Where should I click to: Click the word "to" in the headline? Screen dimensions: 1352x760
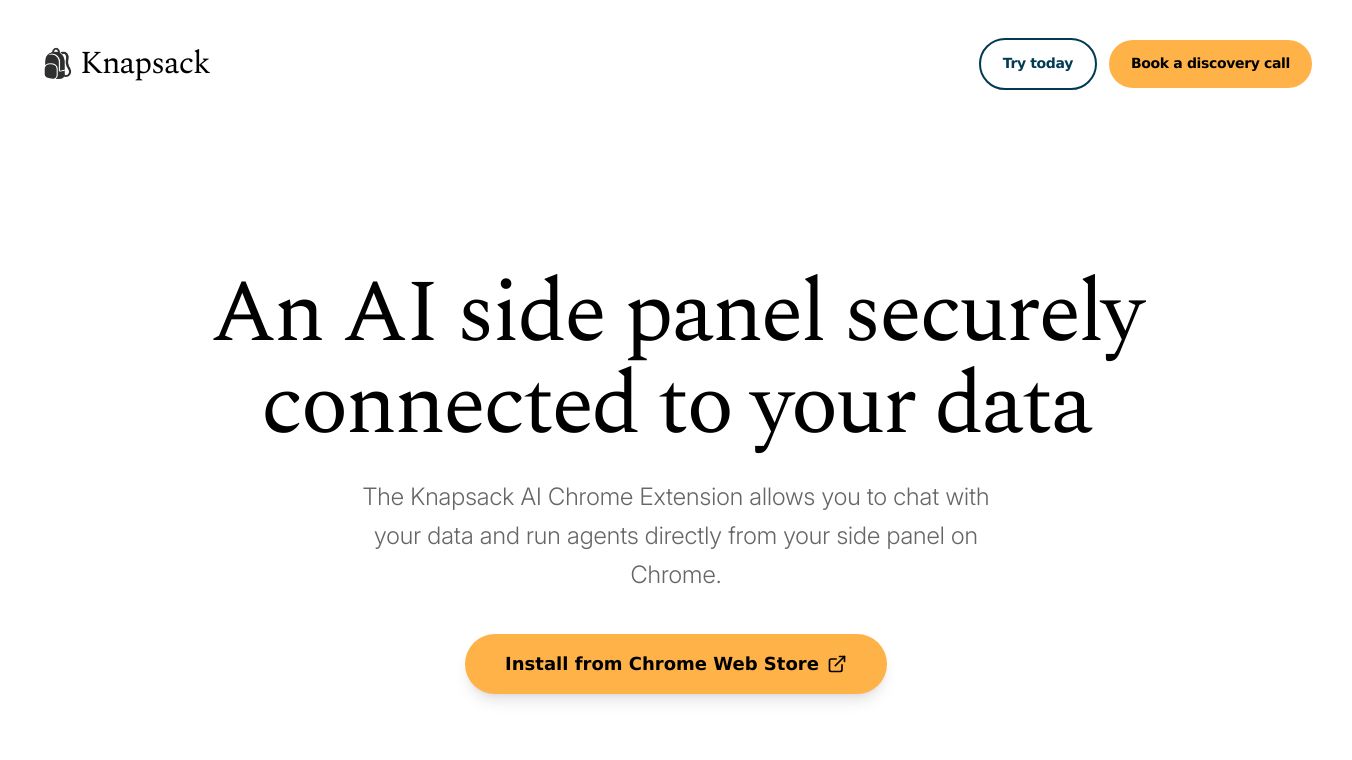pyautogui.click(x=694, y=405)
